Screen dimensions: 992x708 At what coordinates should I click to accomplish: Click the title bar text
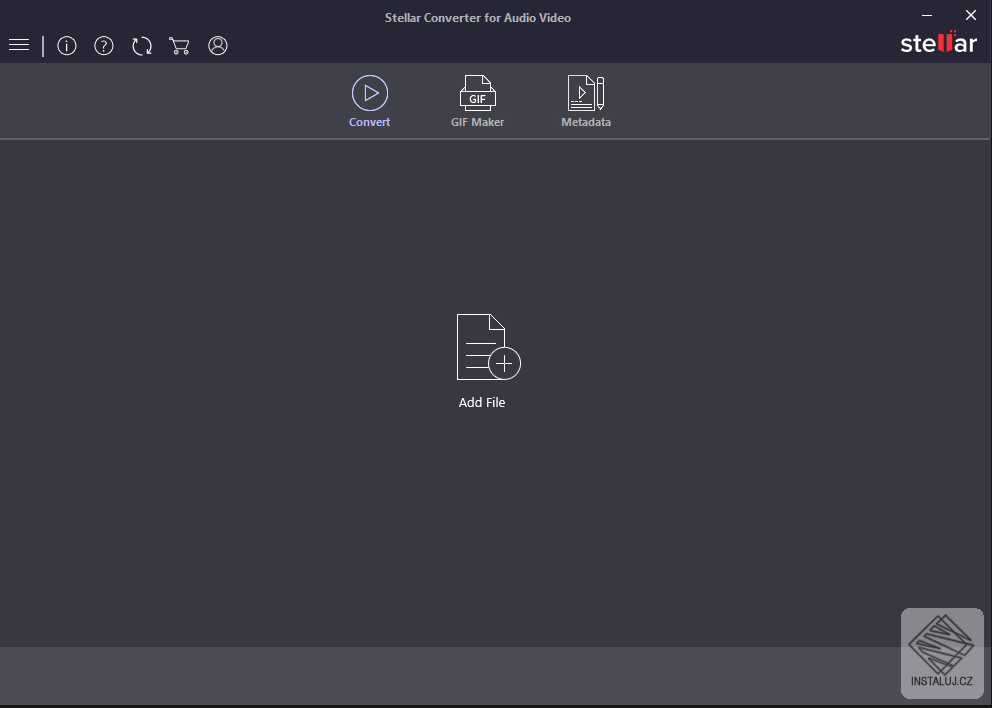point(477,17)
